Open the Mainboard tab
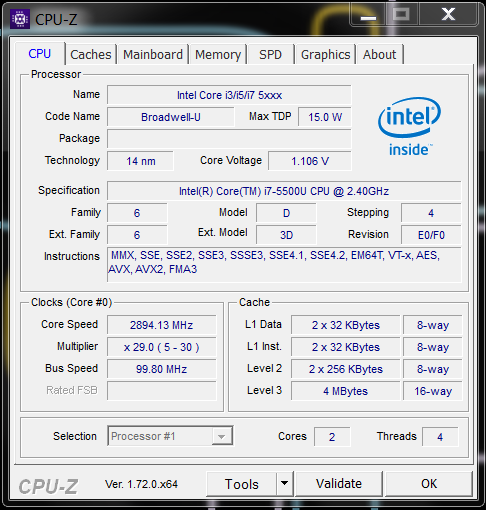This screenshot has height=510, width=486. tap(153, 54)
